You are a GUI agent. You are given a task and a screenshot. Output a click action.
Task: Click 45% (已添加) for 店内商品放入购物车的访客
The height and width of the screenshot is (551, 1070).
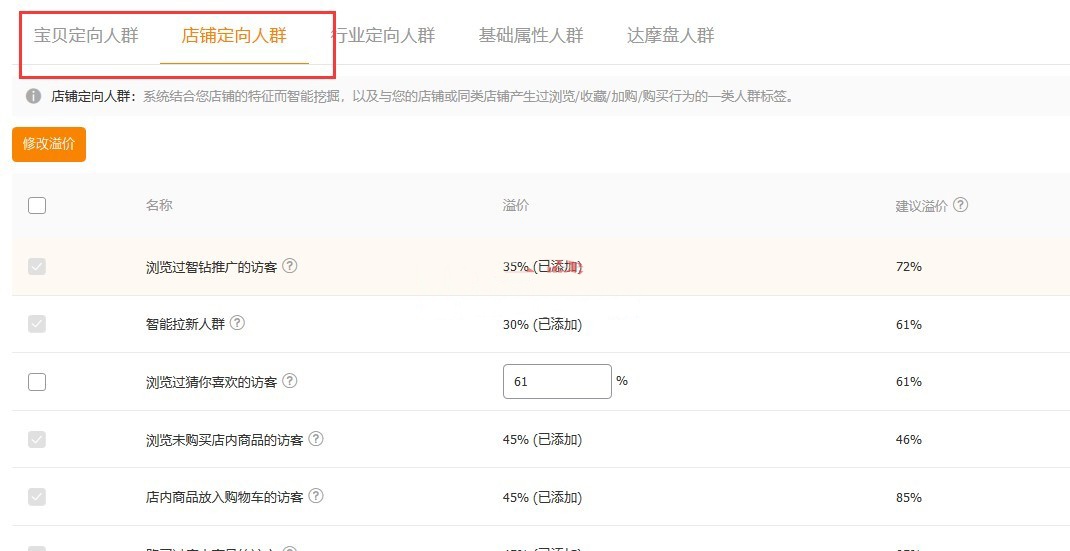click(x=543, y=497)
